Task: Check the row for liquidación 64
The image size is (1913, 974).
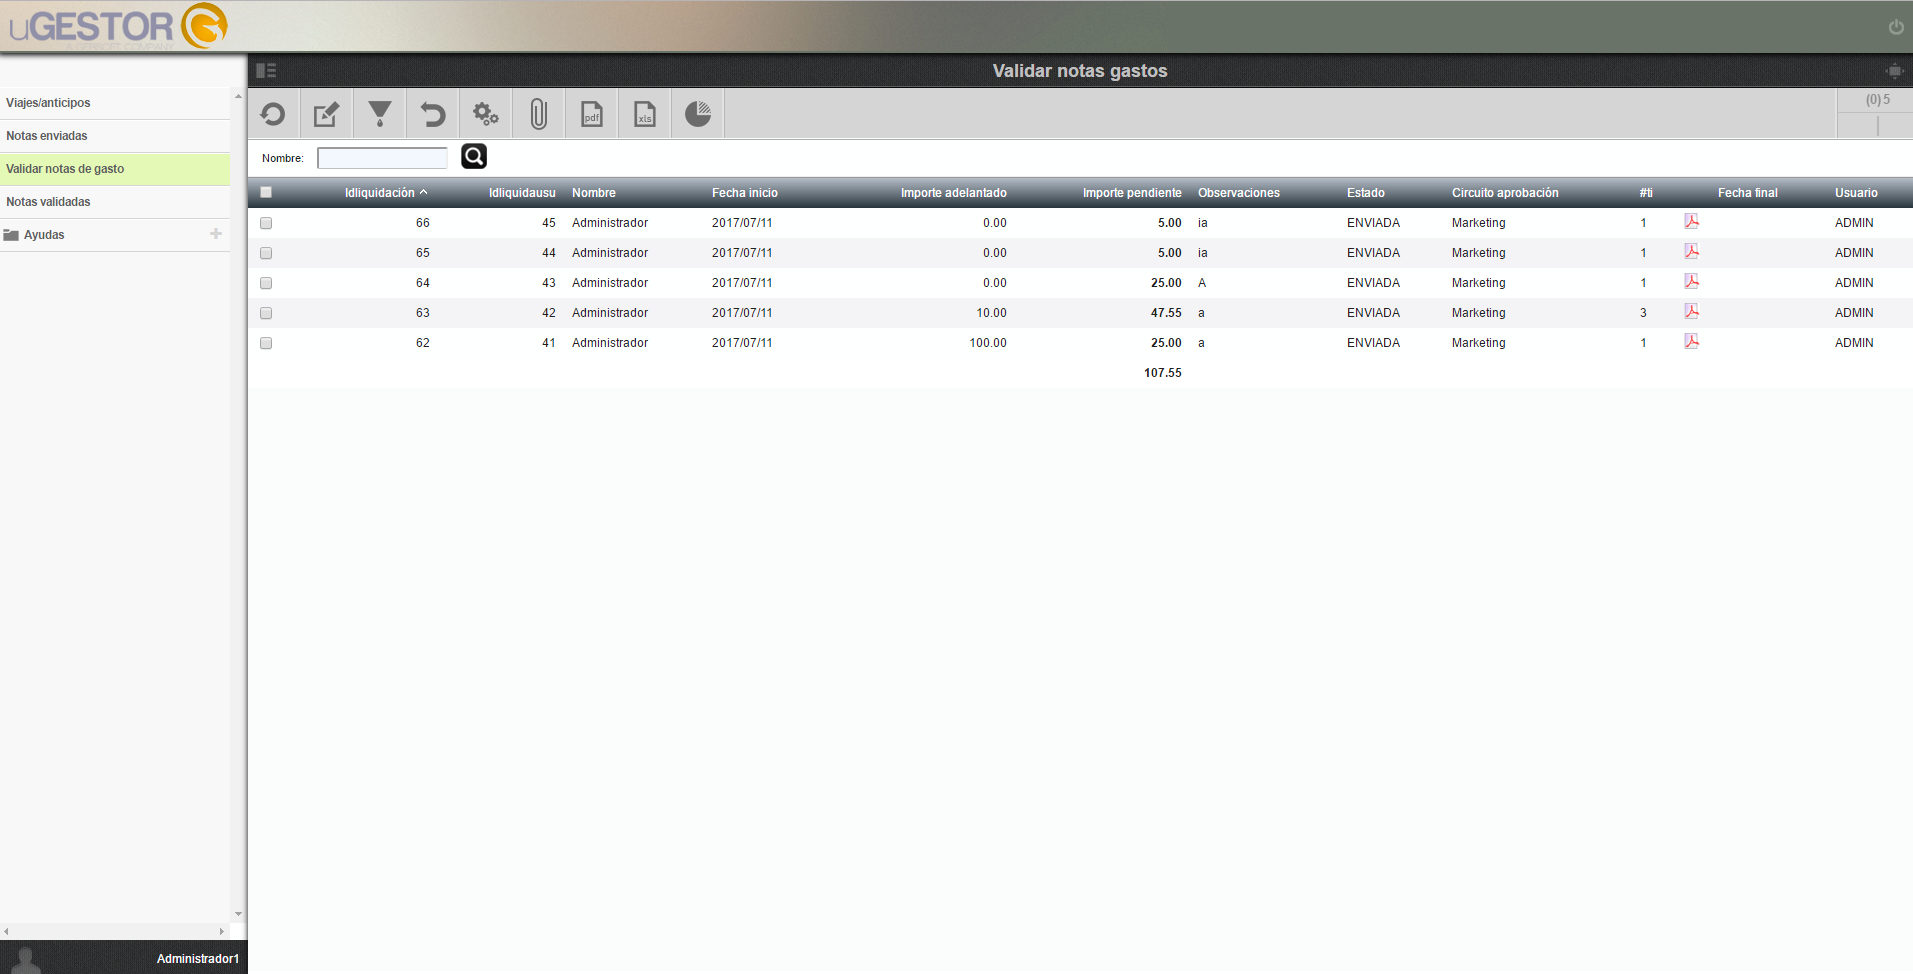Action: (266, 283)
